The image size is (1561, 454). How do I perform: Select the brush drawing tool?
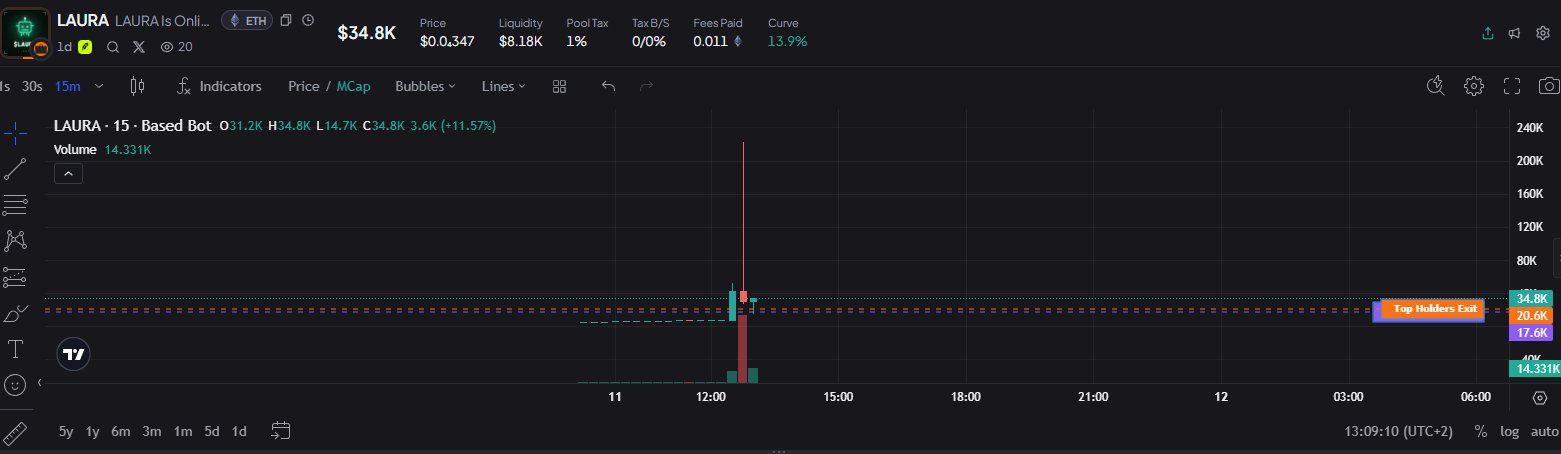point(16,314)
